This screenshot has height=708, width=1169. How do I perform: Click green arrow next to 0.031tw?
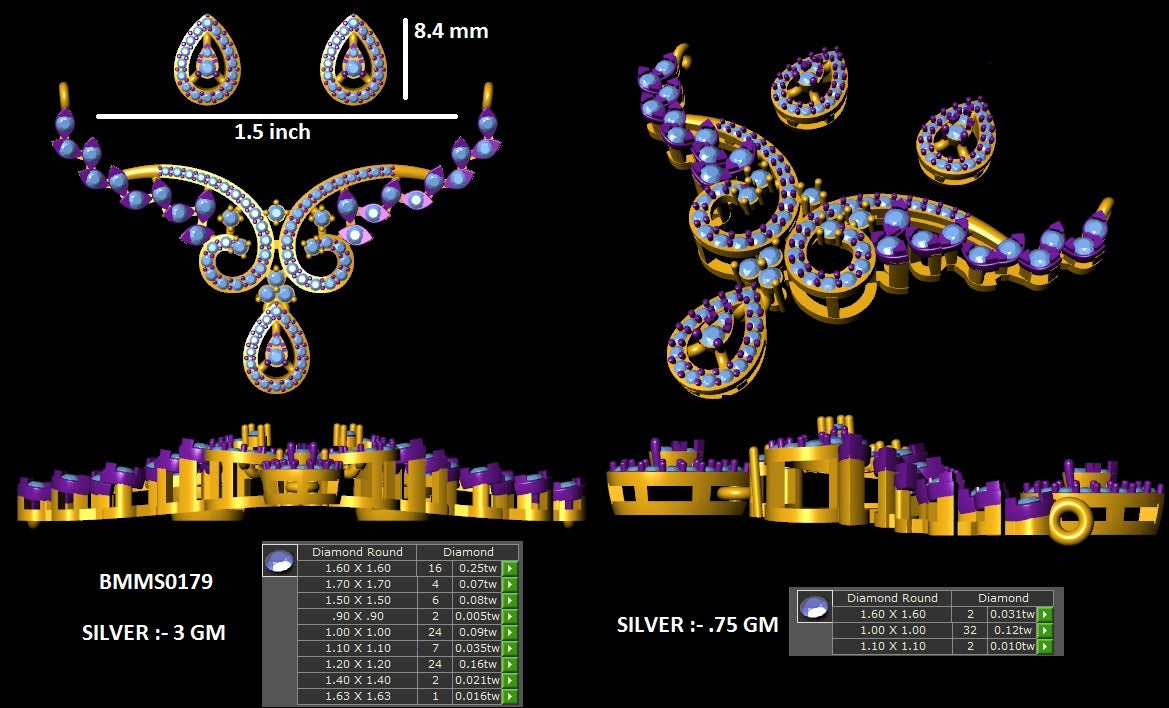[1045, 614]
